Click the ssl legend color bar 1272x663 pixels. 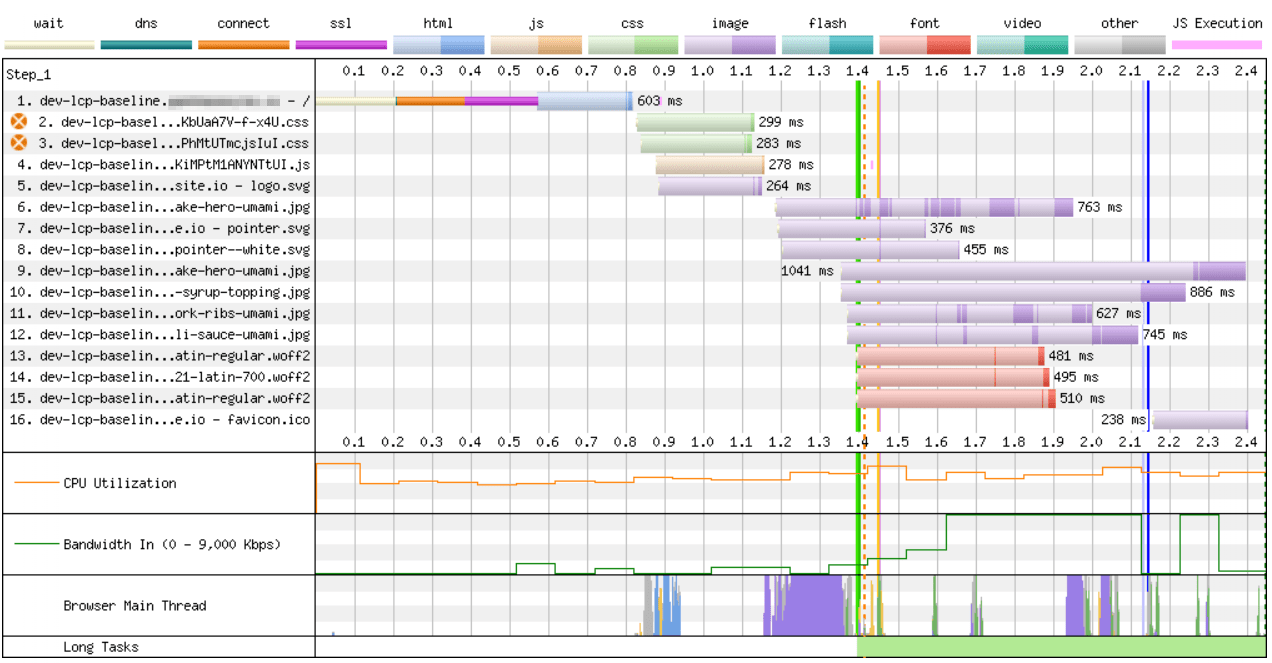(340, 43)
